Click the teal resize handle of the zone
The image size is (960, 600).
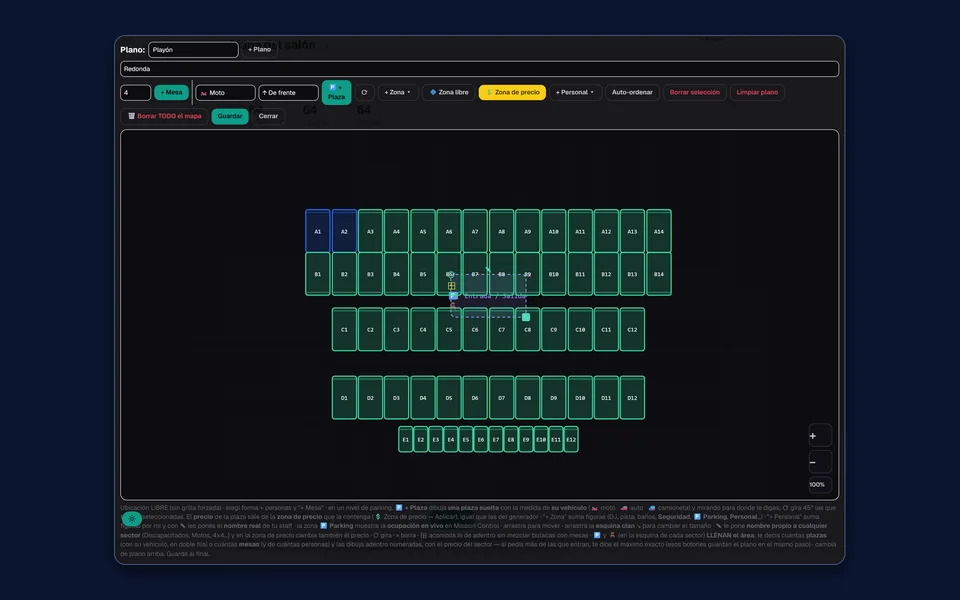(x=526, y=317)
